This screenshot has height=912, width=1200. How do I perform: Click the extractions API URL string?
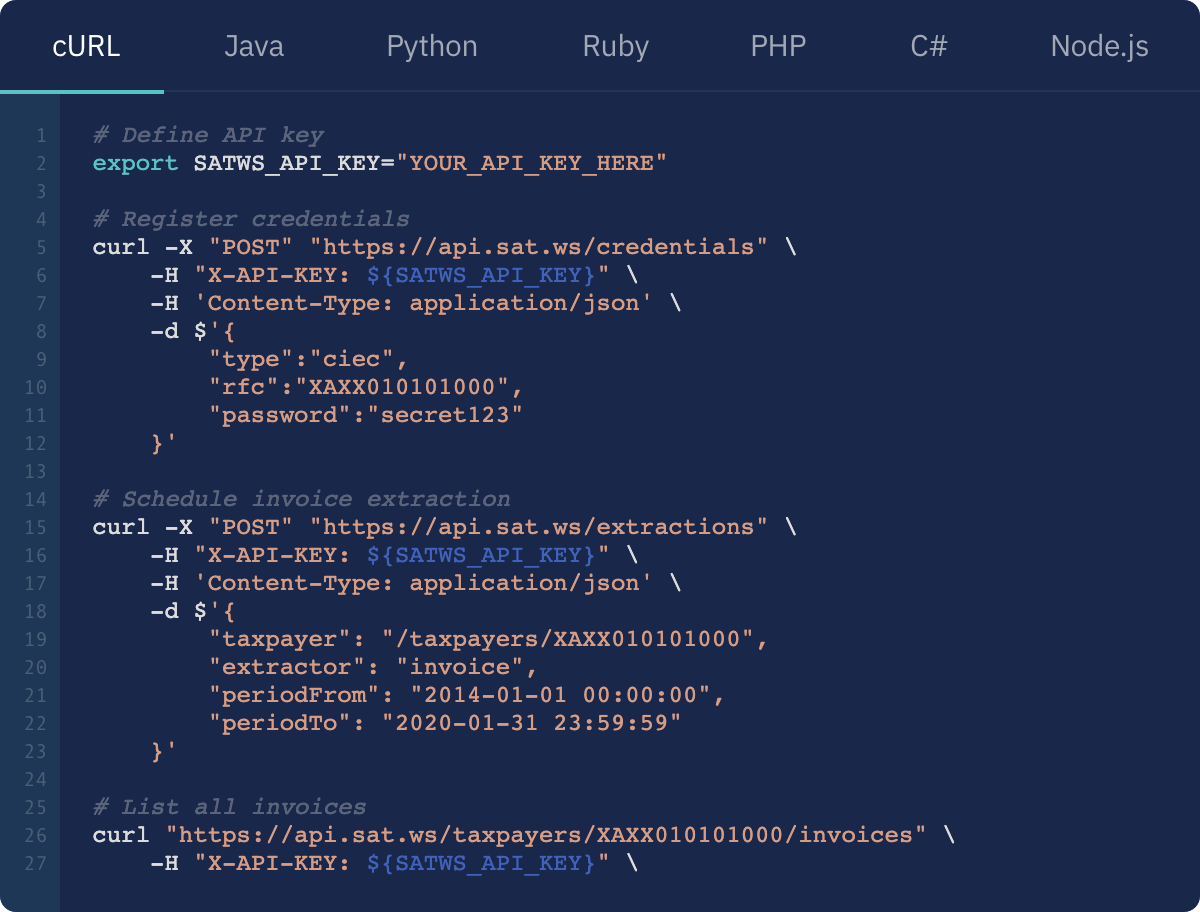pyautogui.click(x=539, y=526)
